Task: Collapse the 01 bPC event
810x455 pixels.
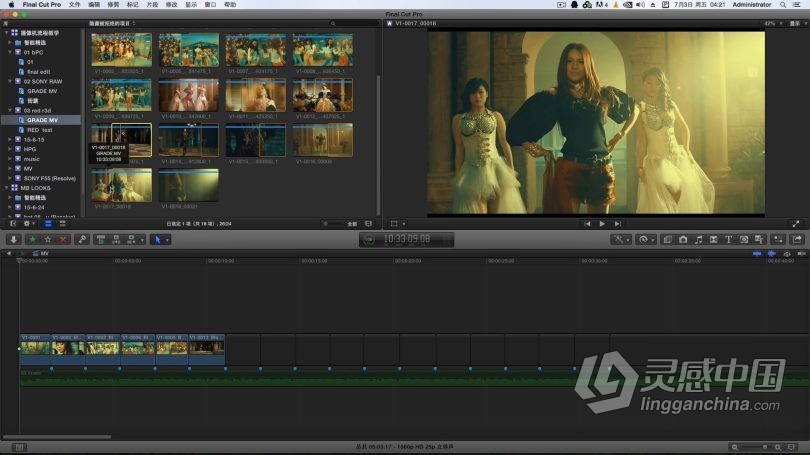Action: click(x=10, y=52)
